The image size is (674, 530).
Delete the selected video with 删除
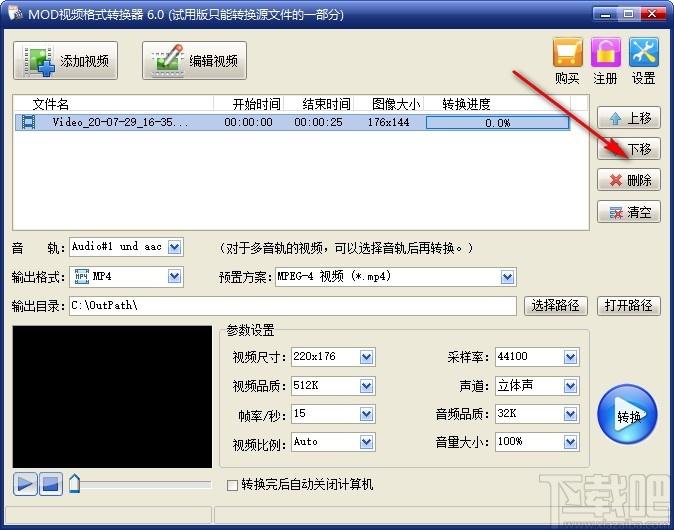point(629,180)
